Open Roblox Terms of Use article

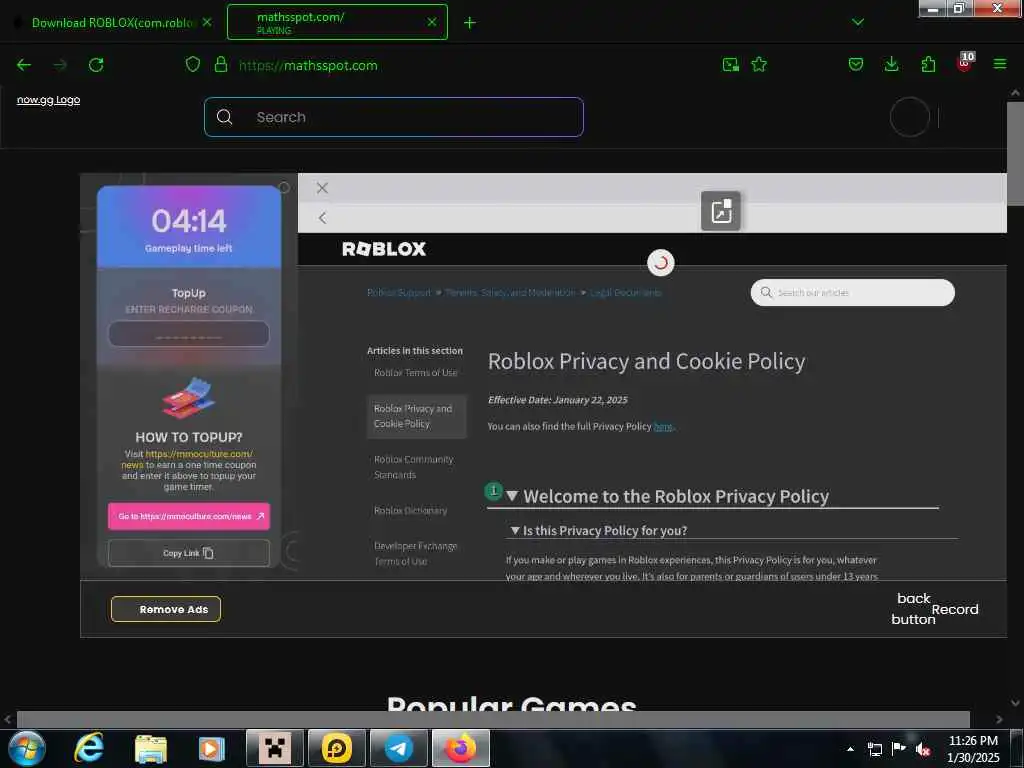(415, 373)
